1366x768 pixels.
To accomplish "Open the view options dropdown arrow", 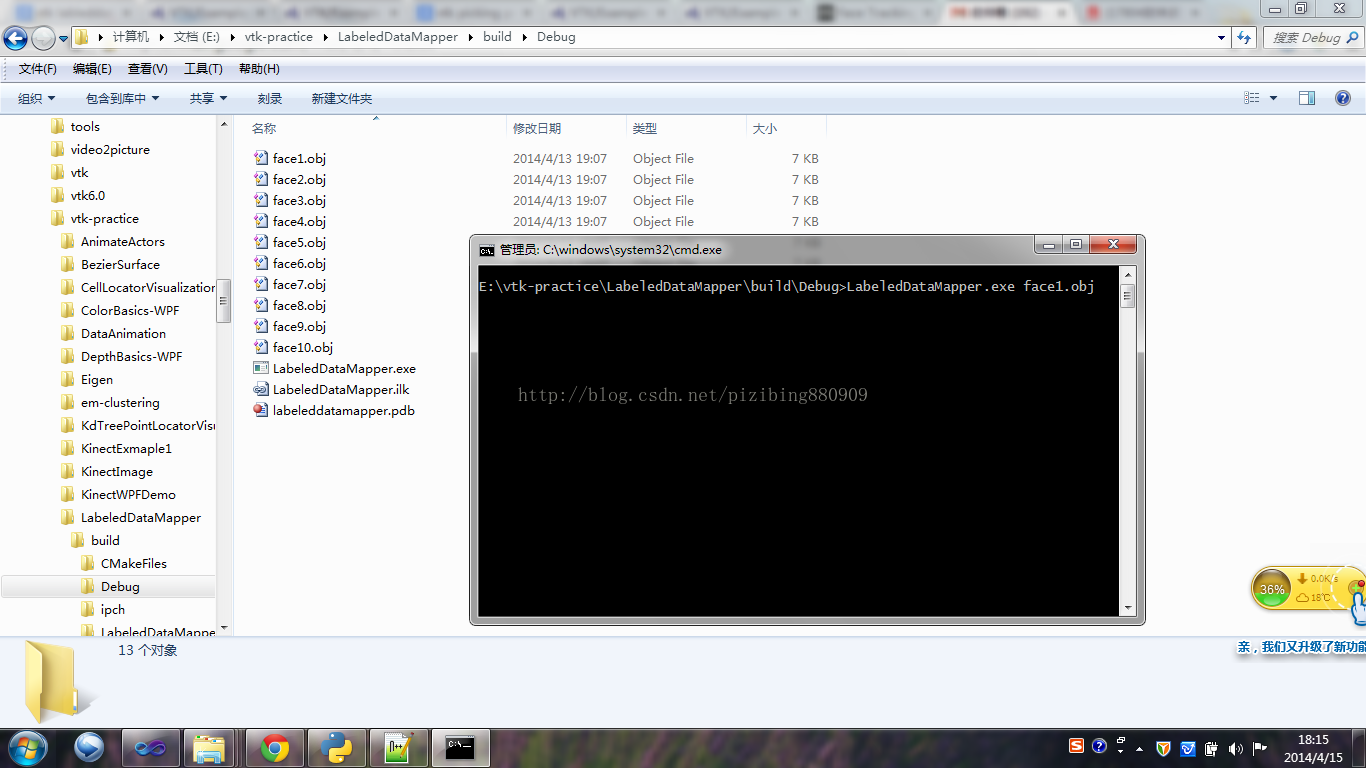I will (1273, 98).
